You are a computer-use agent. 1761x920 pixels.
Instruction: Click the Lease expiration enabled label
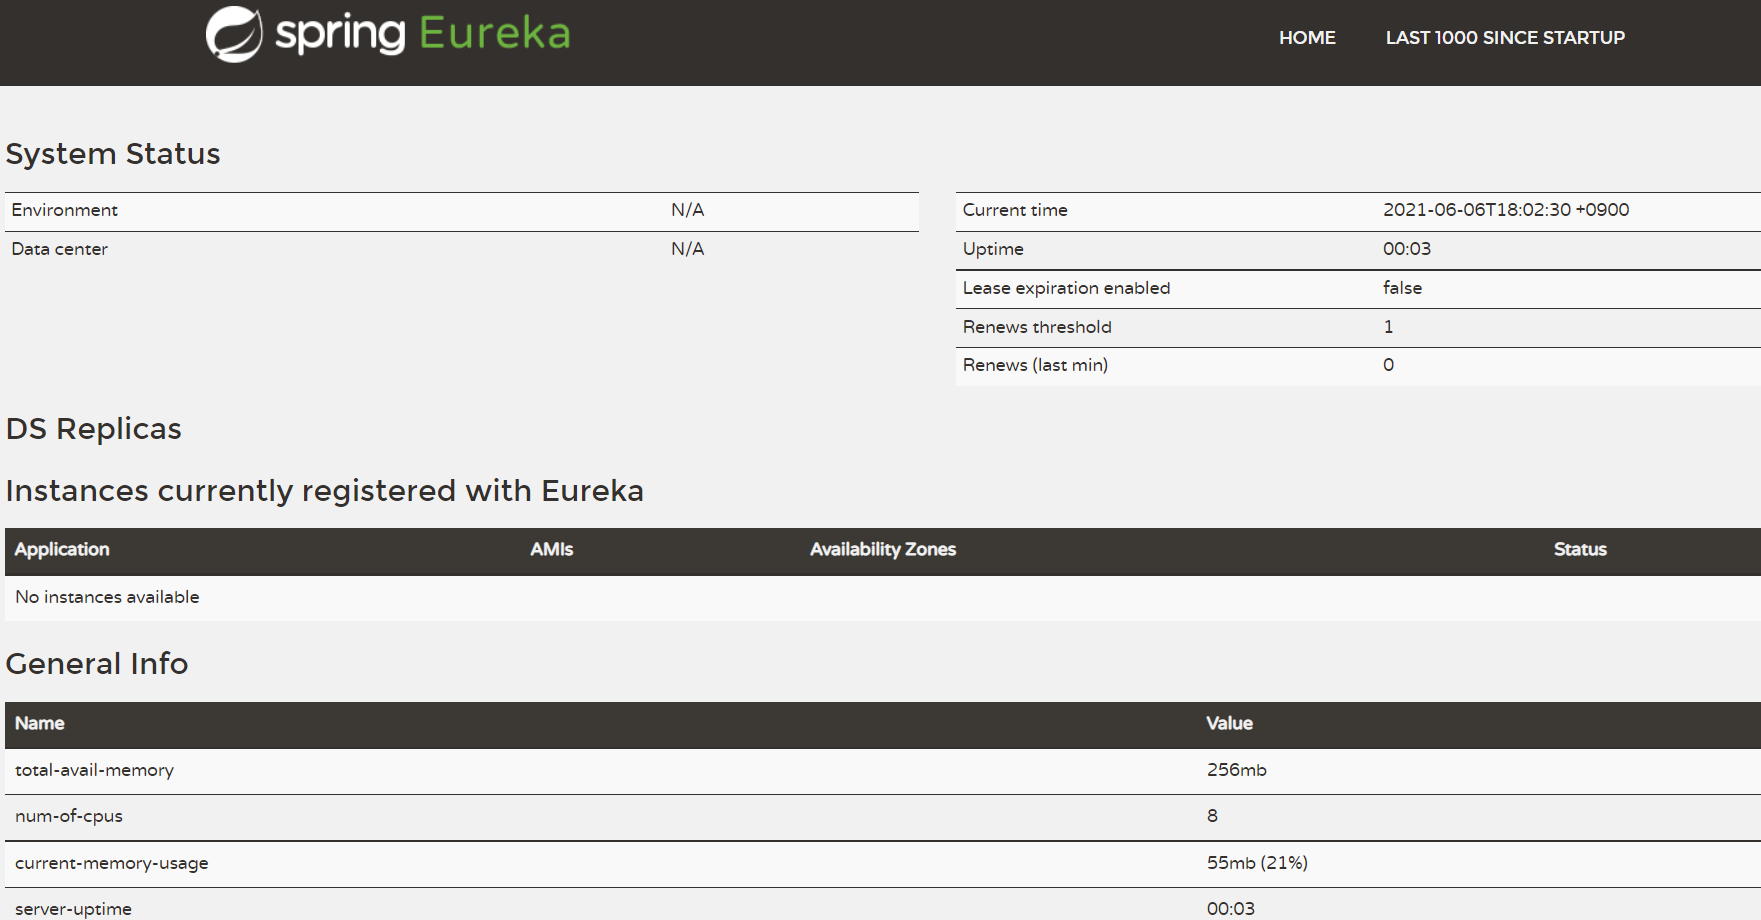click(1066, 288)
